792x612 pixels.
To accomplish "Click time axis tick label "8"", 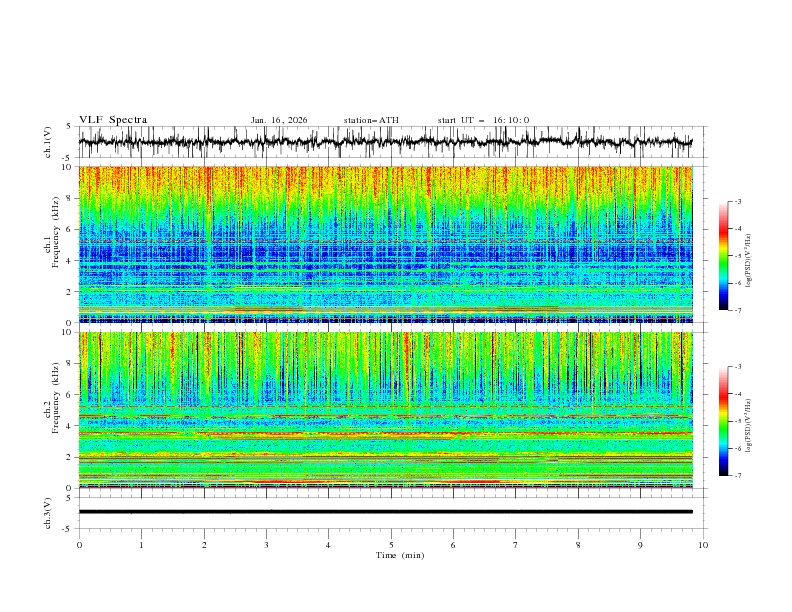I will click(x=578, y=545).
